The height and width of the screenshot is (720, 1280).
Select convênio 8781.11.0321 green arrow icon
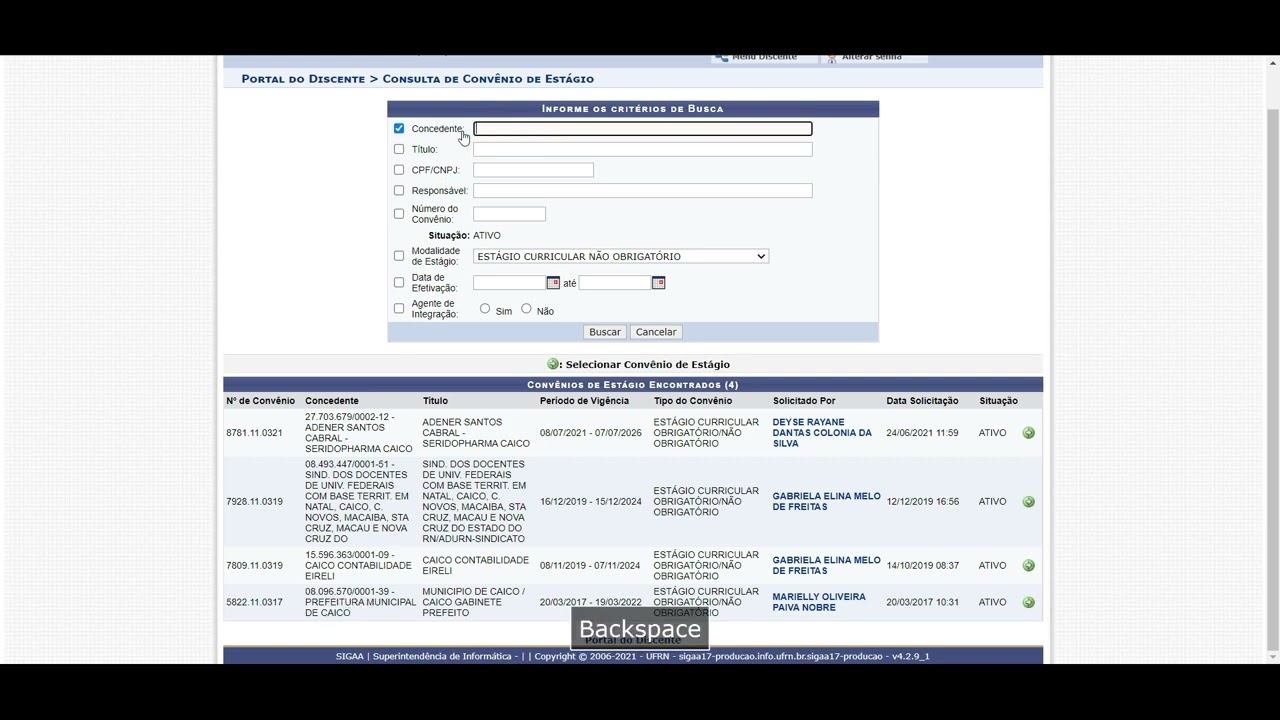[1028, 433]
